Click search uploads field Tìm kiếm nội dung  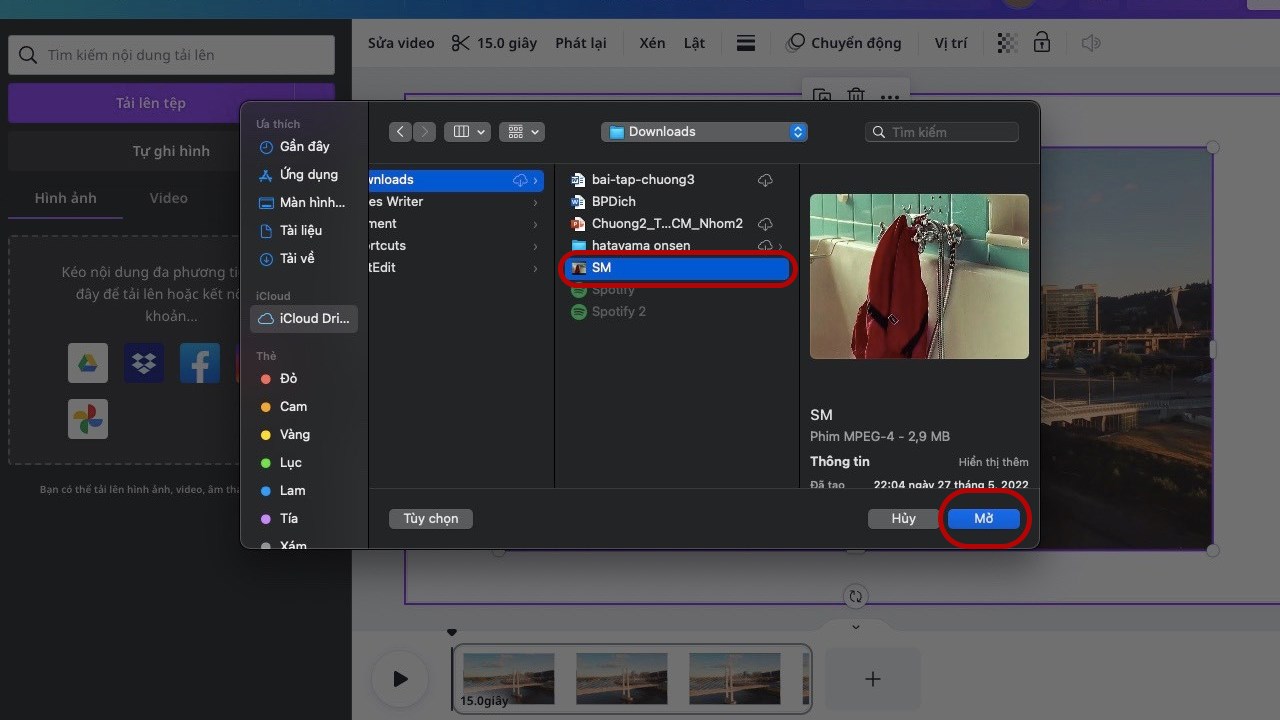[x=171, y=55]
